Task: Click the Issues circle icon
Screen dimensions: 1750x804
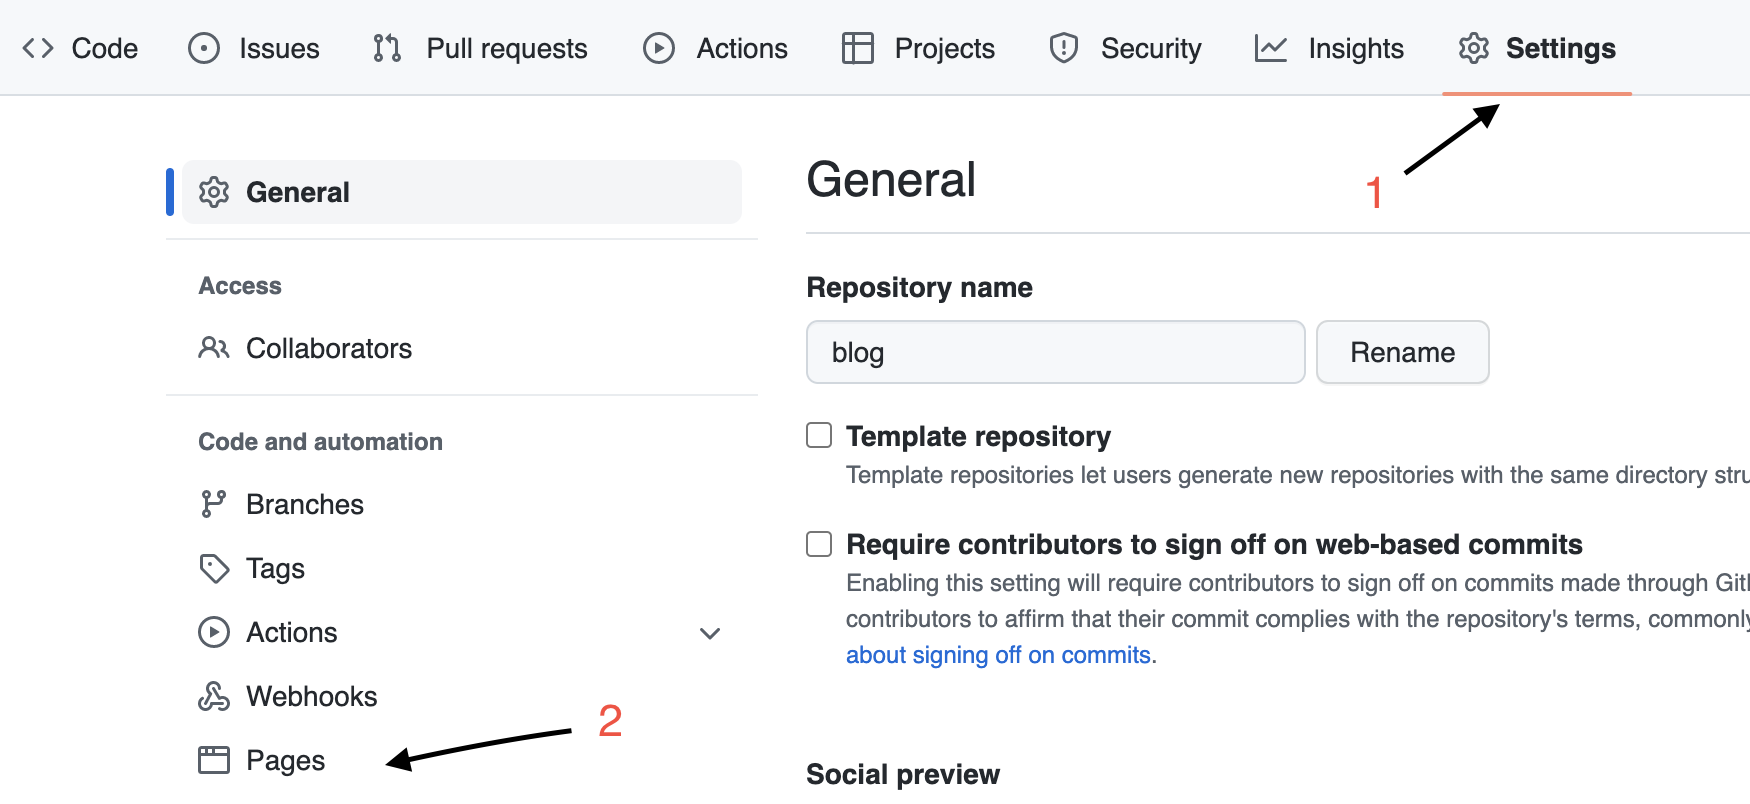Action: [x=204, y=48]
